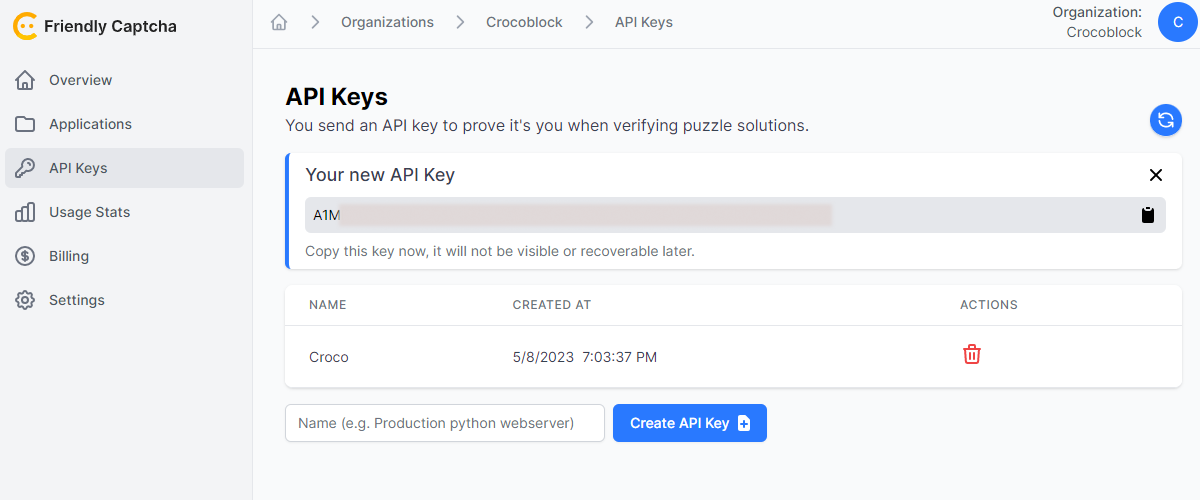Click the API Keys breadcrumb
1200x500 pixels.
644,22
